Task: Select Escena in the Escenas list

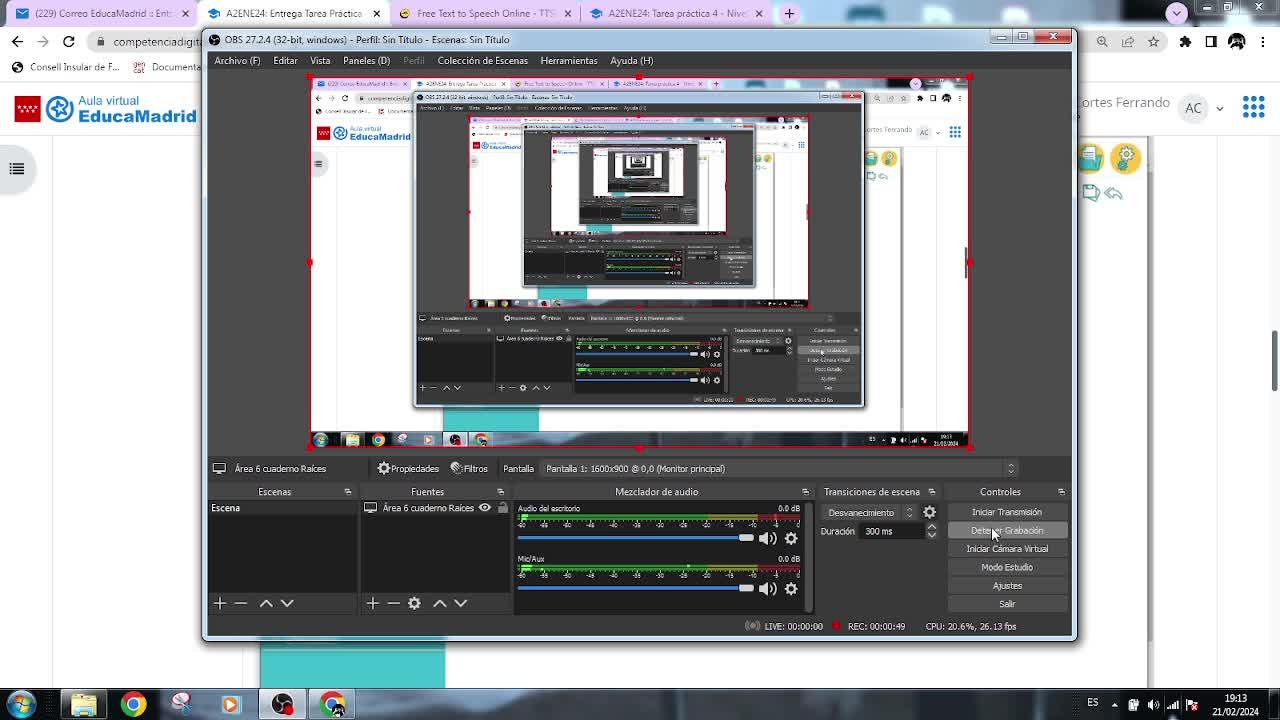Action: click(x=282, y=508)
